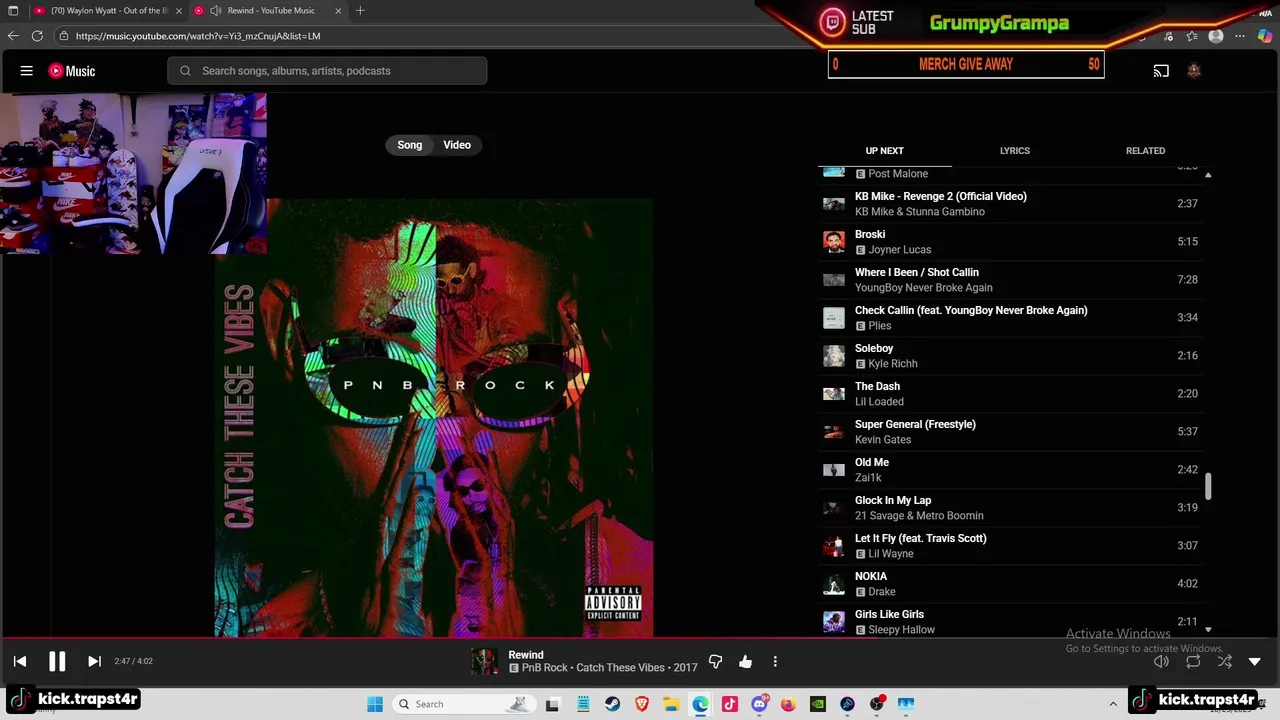The image size is (1280, 720).
Task: Skip to the previous track
Action: pyautogui.click(x=20, y=661)
